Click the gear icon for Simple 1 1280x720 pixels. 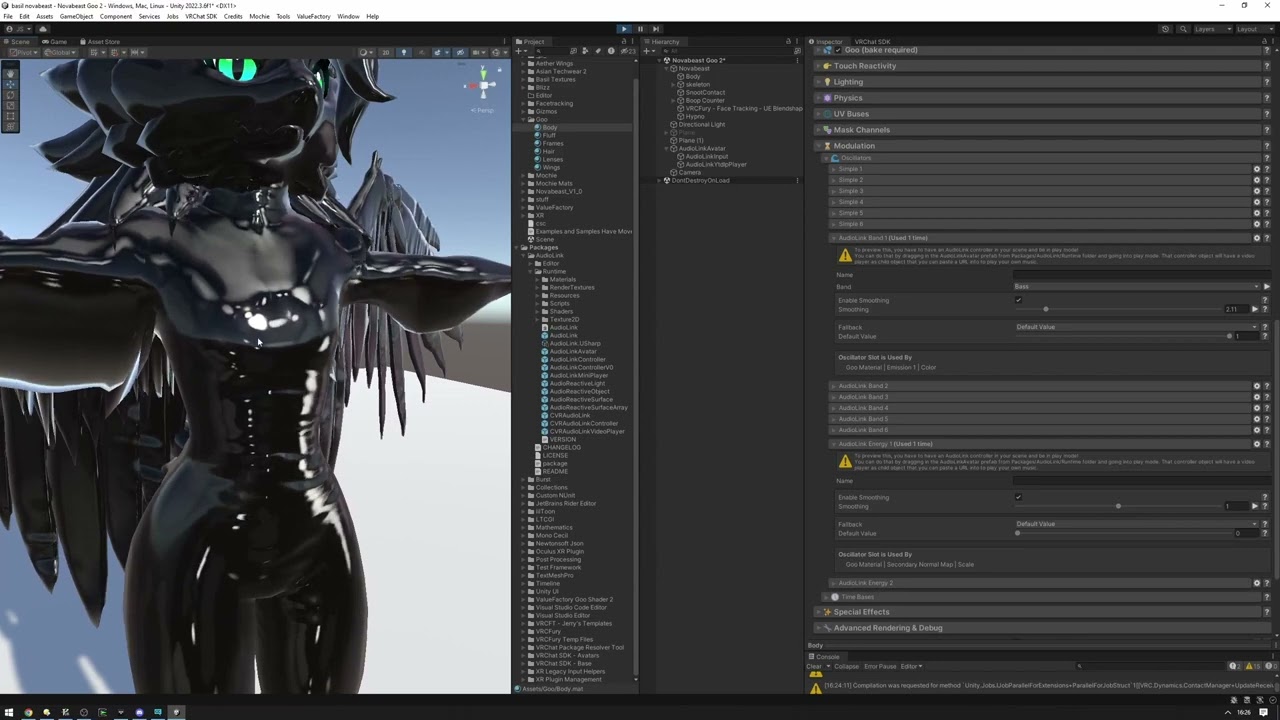[x=1257, y=169]
